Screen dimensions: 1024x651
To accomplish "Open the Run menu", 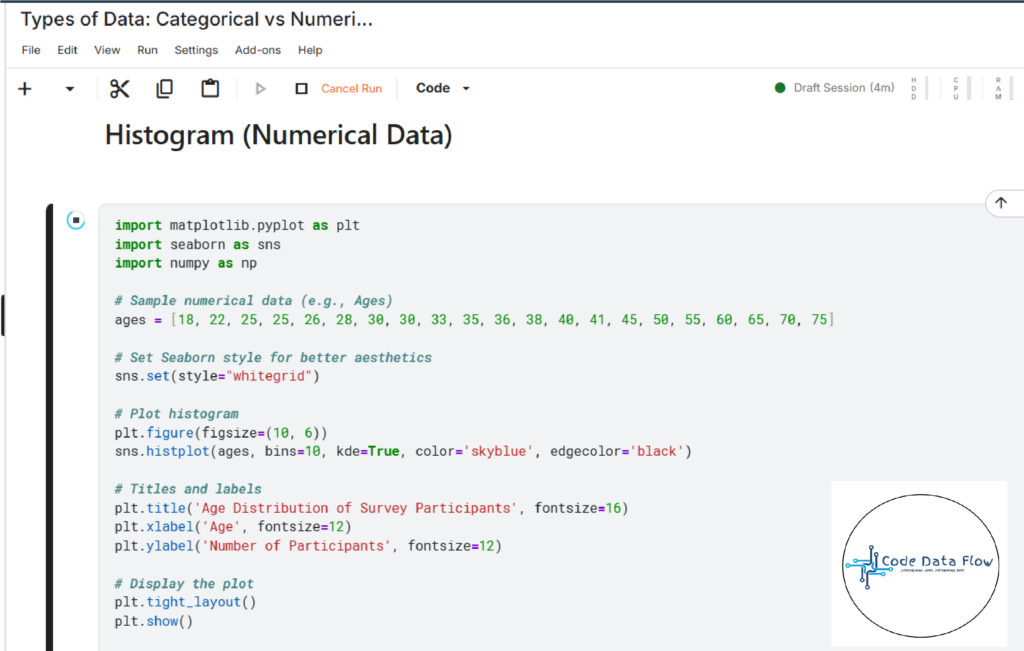I will click(x=147, y=50).
